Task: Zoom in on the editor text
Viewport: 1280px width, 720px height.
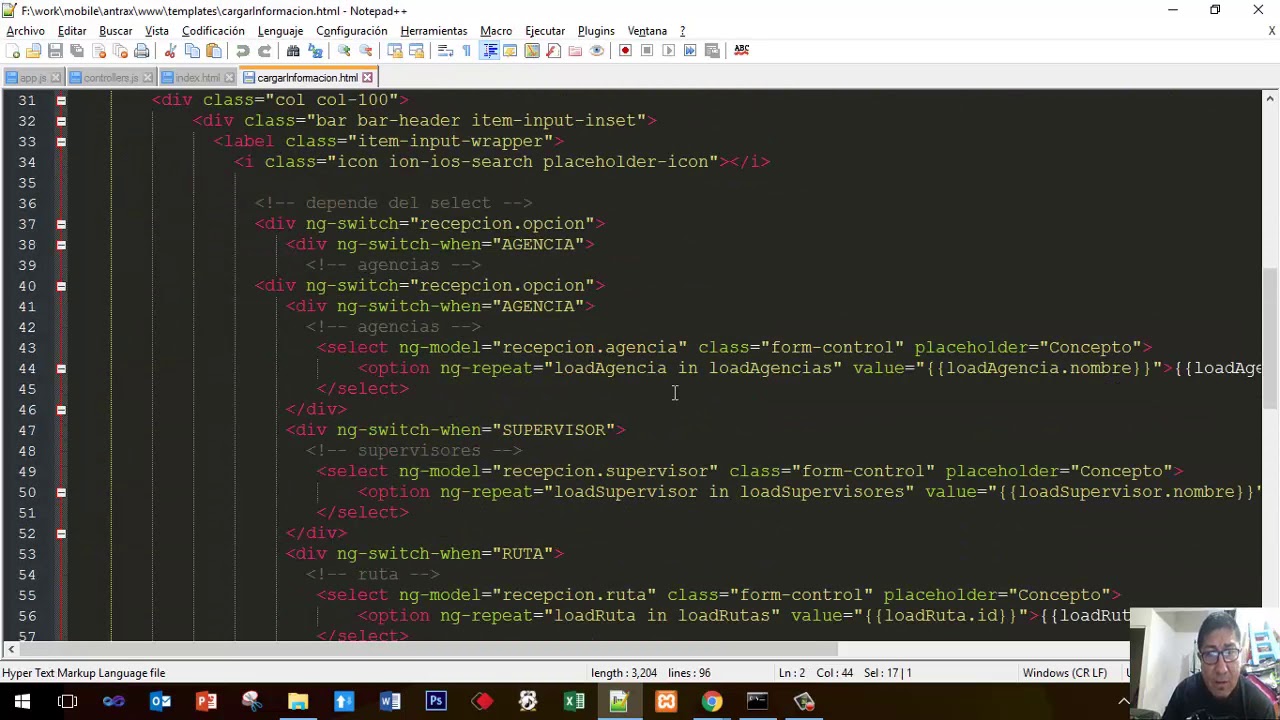Action: [344, 51]
